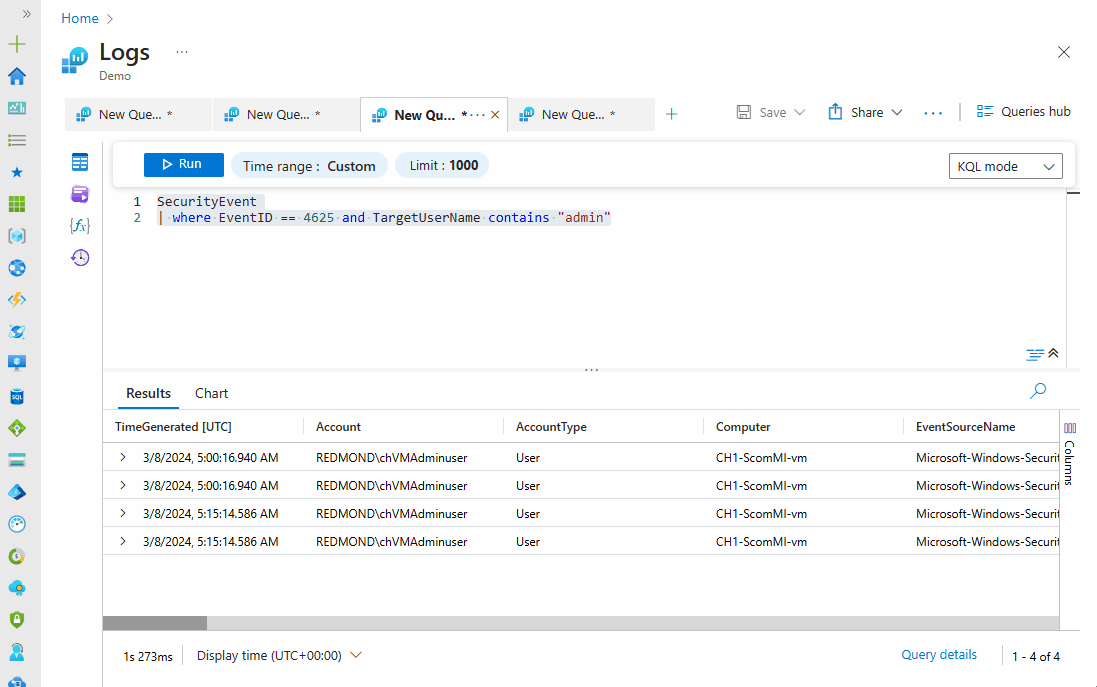Sort by the TimeGenerated [UTC] column header
Screen dimensions: 1097x687
click(174, 427)
